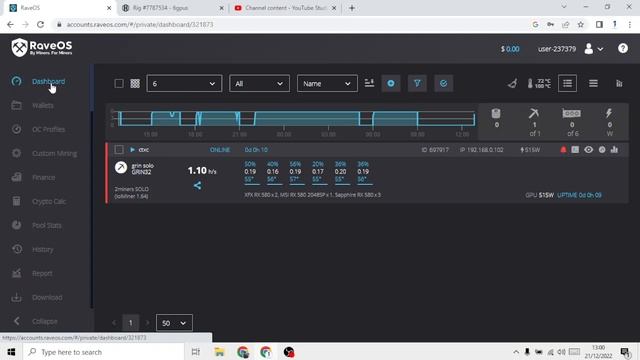Click the red alert bell icon
Viewport: 640px width, 360px height.
[563, 150]
